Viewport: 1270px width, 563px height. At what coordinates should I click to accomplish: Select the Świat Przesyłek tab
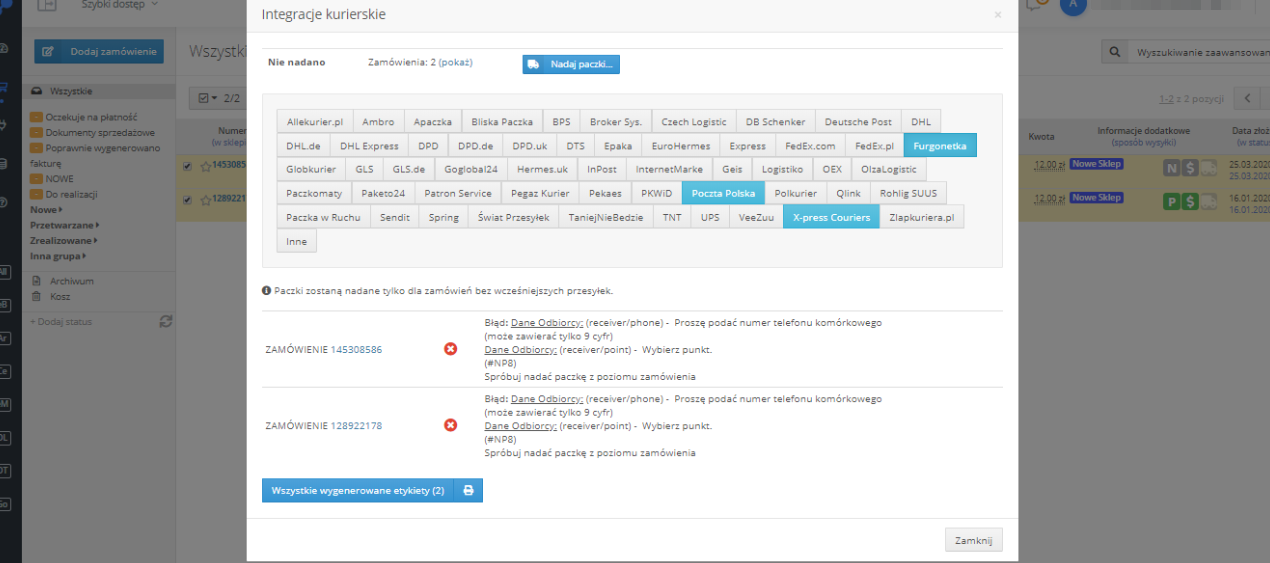pyautogui.click(x=514, y=217)
